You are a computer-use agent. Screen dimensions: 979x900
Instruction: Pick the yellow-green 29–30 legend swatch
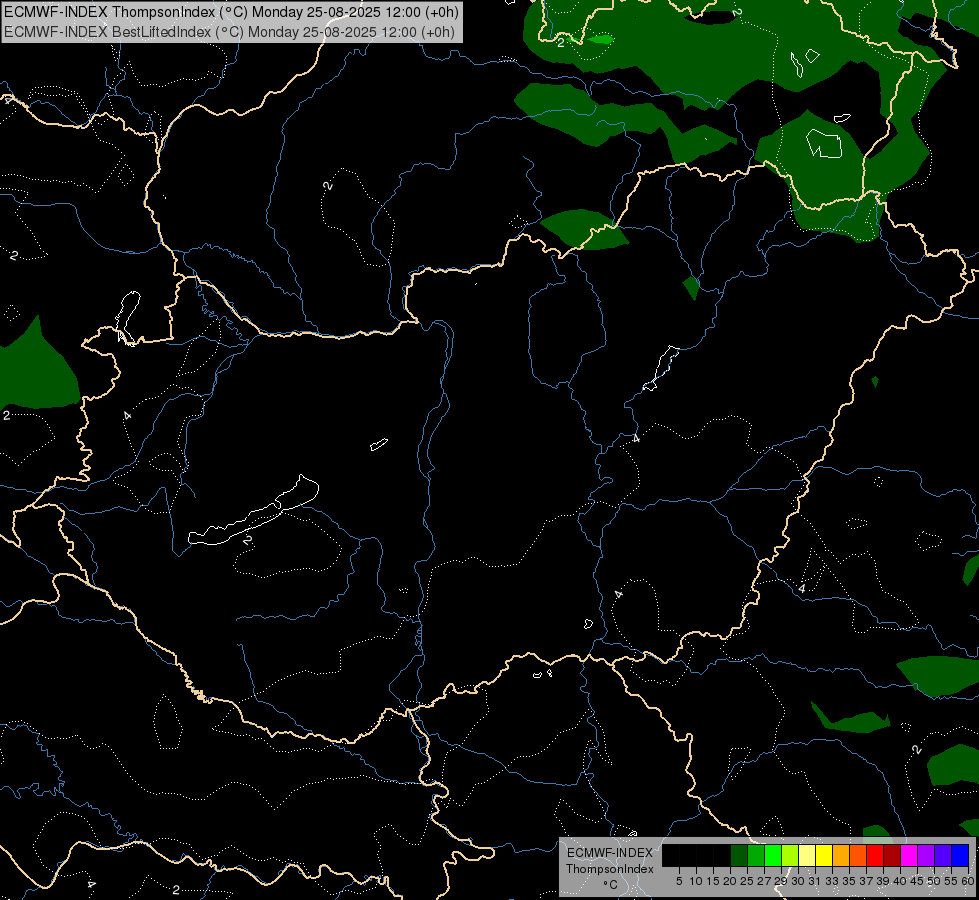(x=790, y=855)
